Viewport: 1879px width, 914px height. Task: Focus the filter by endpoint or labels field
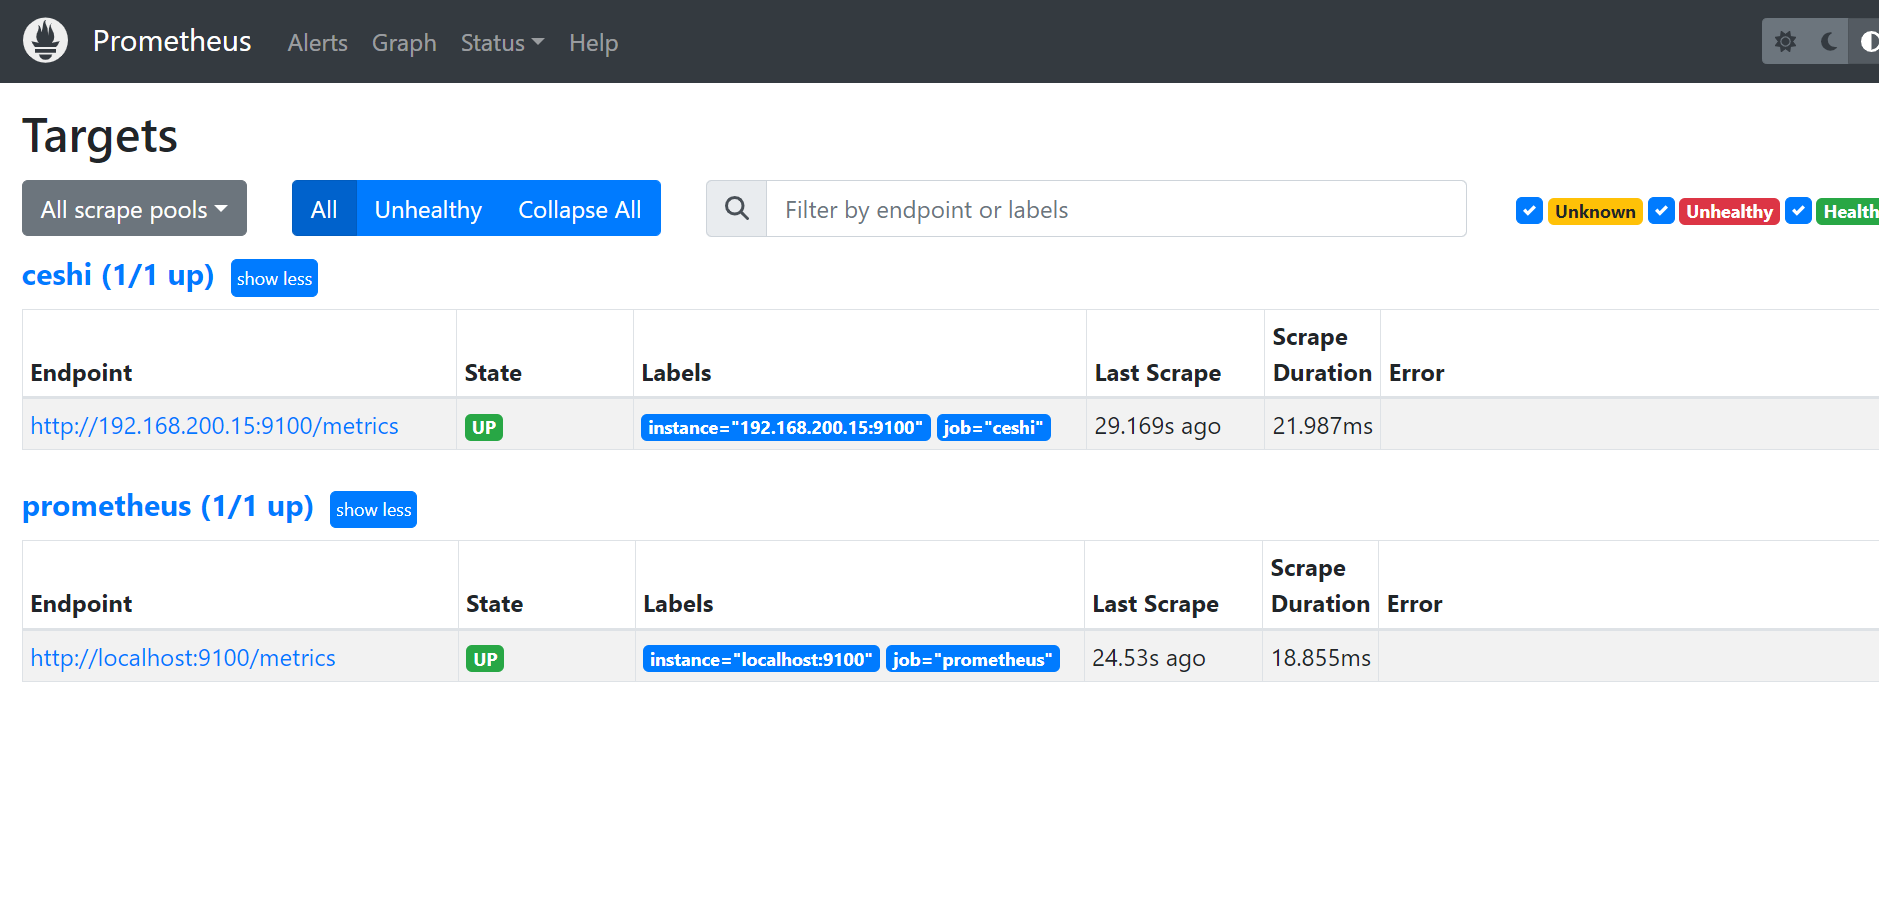click(1116, 208)
